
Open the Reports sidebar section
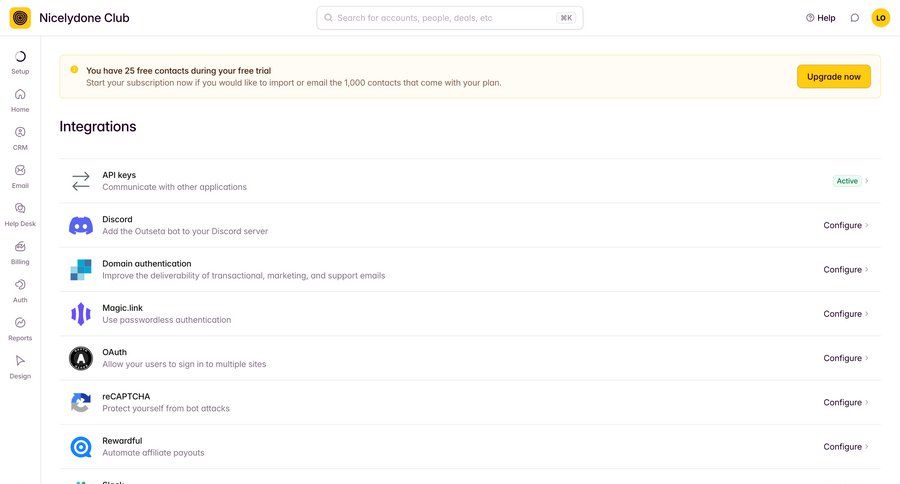pos(20,329)
